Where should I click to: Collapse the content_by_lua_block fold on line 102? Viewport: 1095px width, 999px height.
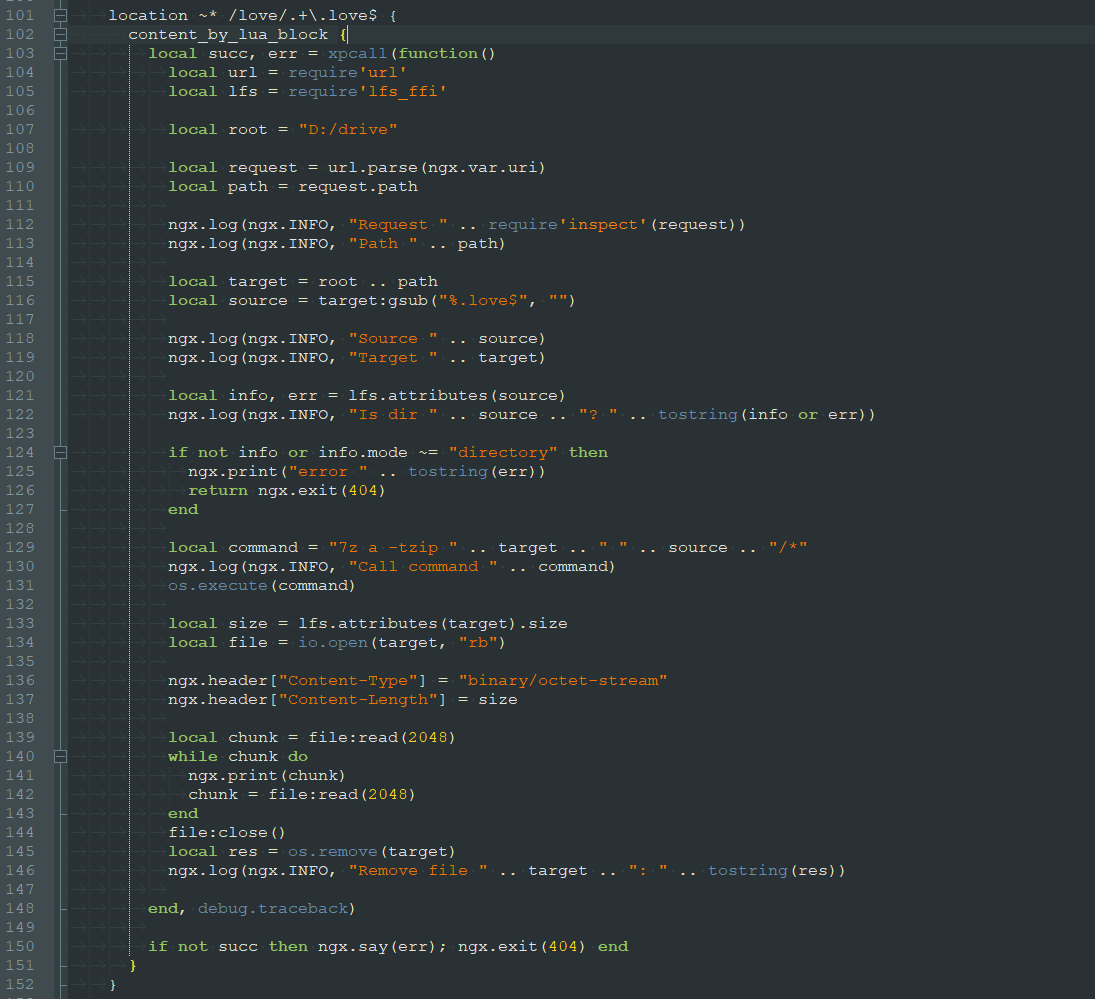pos(61,34)
